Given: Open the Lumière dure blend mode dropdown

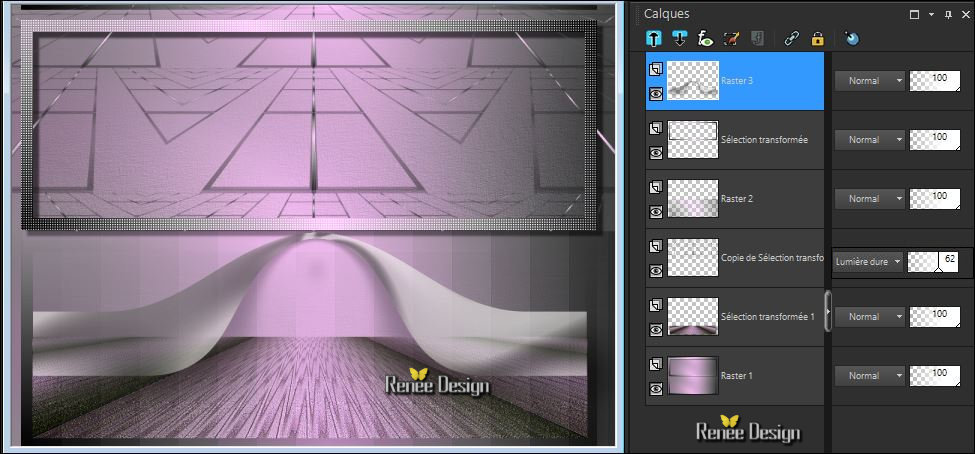Looking at the screenshot, I should [x=868, y=262].
